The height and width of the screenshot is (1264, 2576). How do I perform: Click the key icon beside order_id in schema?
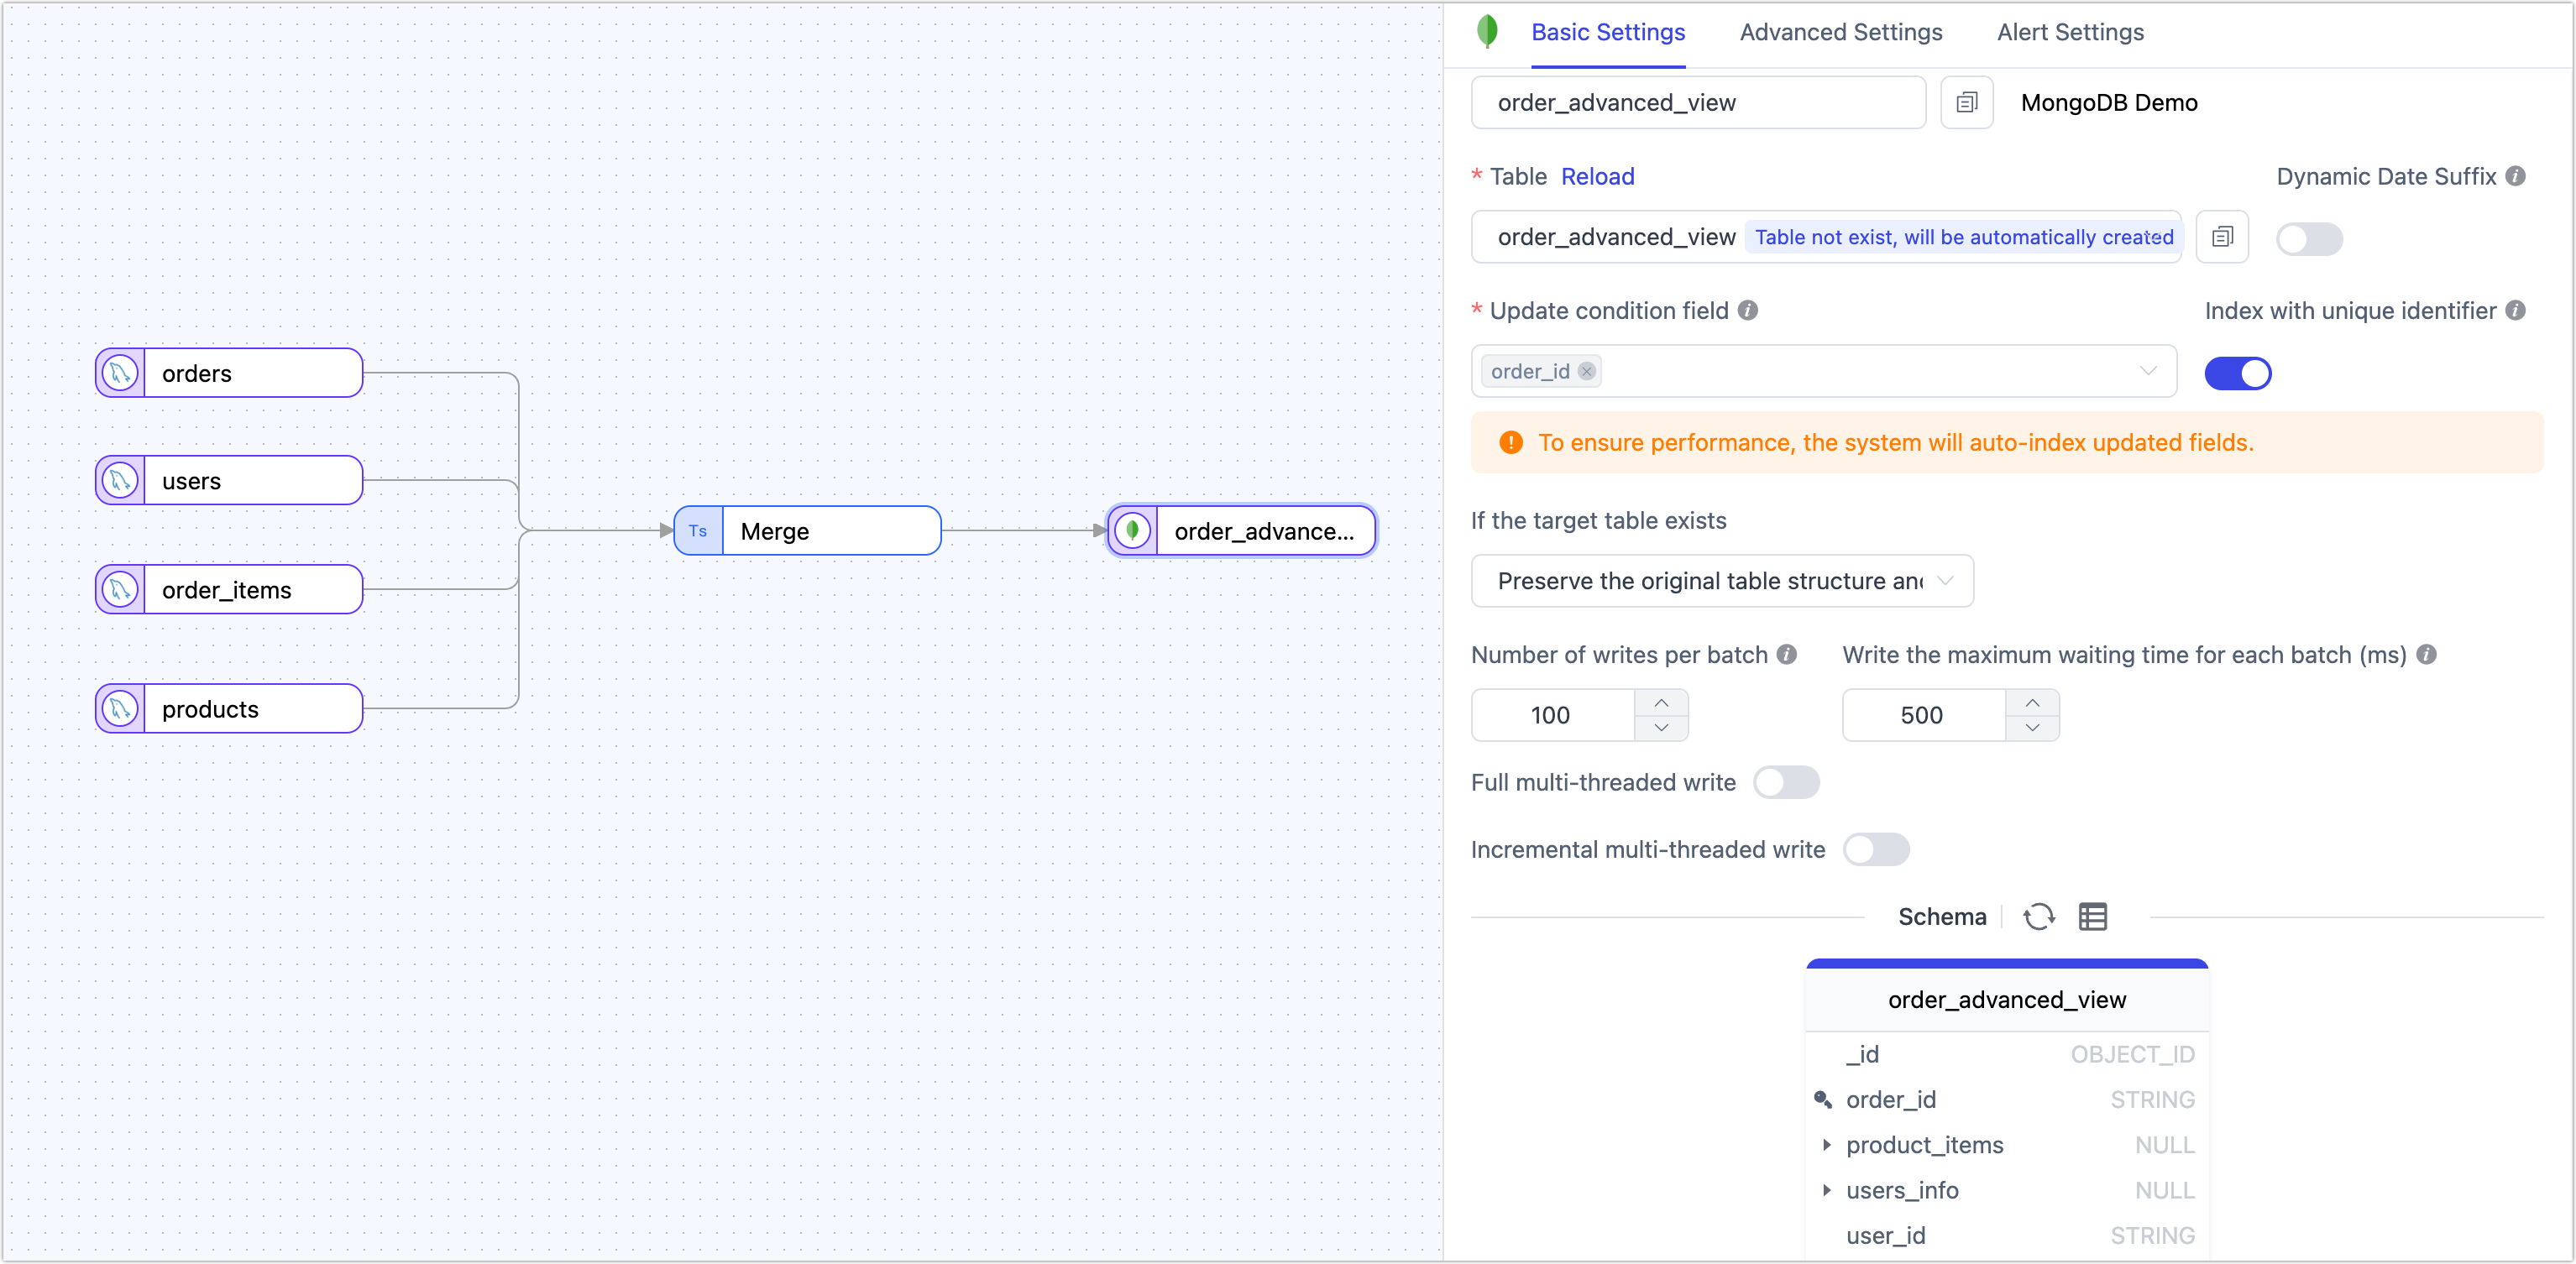pos(1824,1100)
